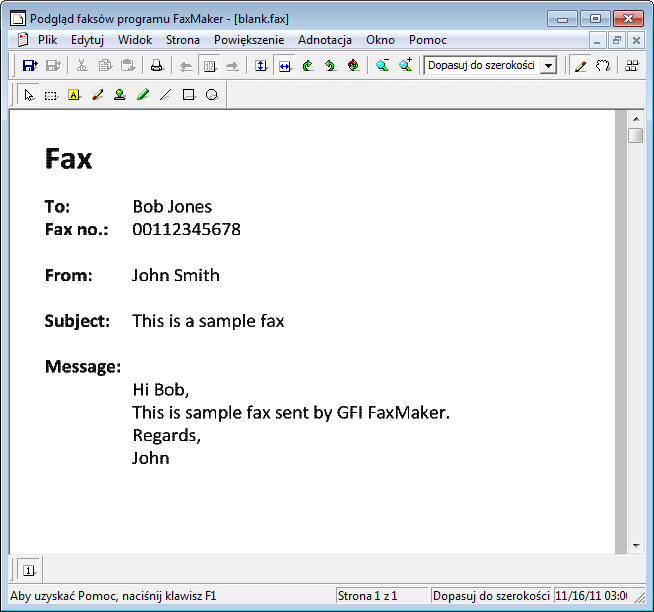The image size is (654, 612).
Task: Click the greyed Save as icon
Action: pos(53,65)
